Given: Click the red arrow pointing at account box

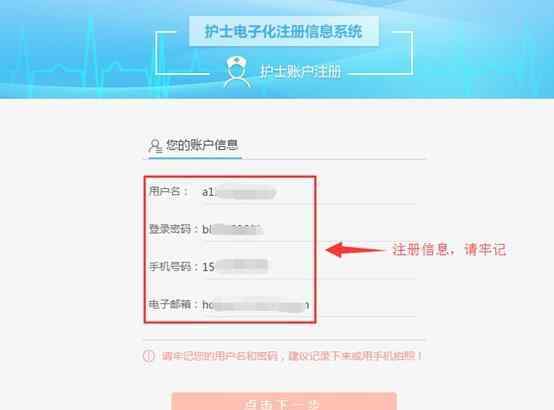Looking at the screenshot, I should point(355,250).
